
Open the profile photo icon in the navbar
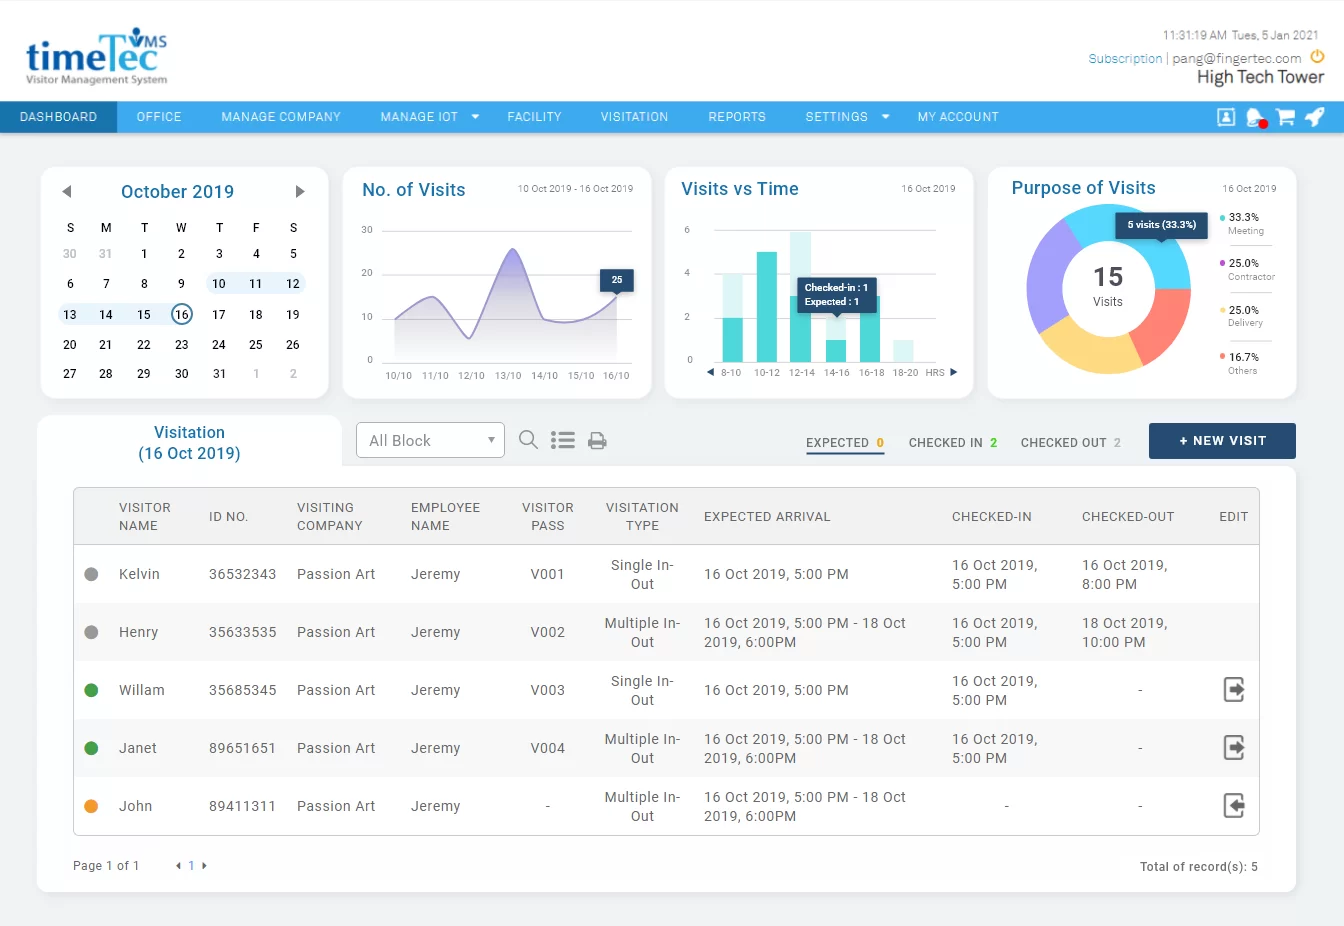(x=1226, y=117)
